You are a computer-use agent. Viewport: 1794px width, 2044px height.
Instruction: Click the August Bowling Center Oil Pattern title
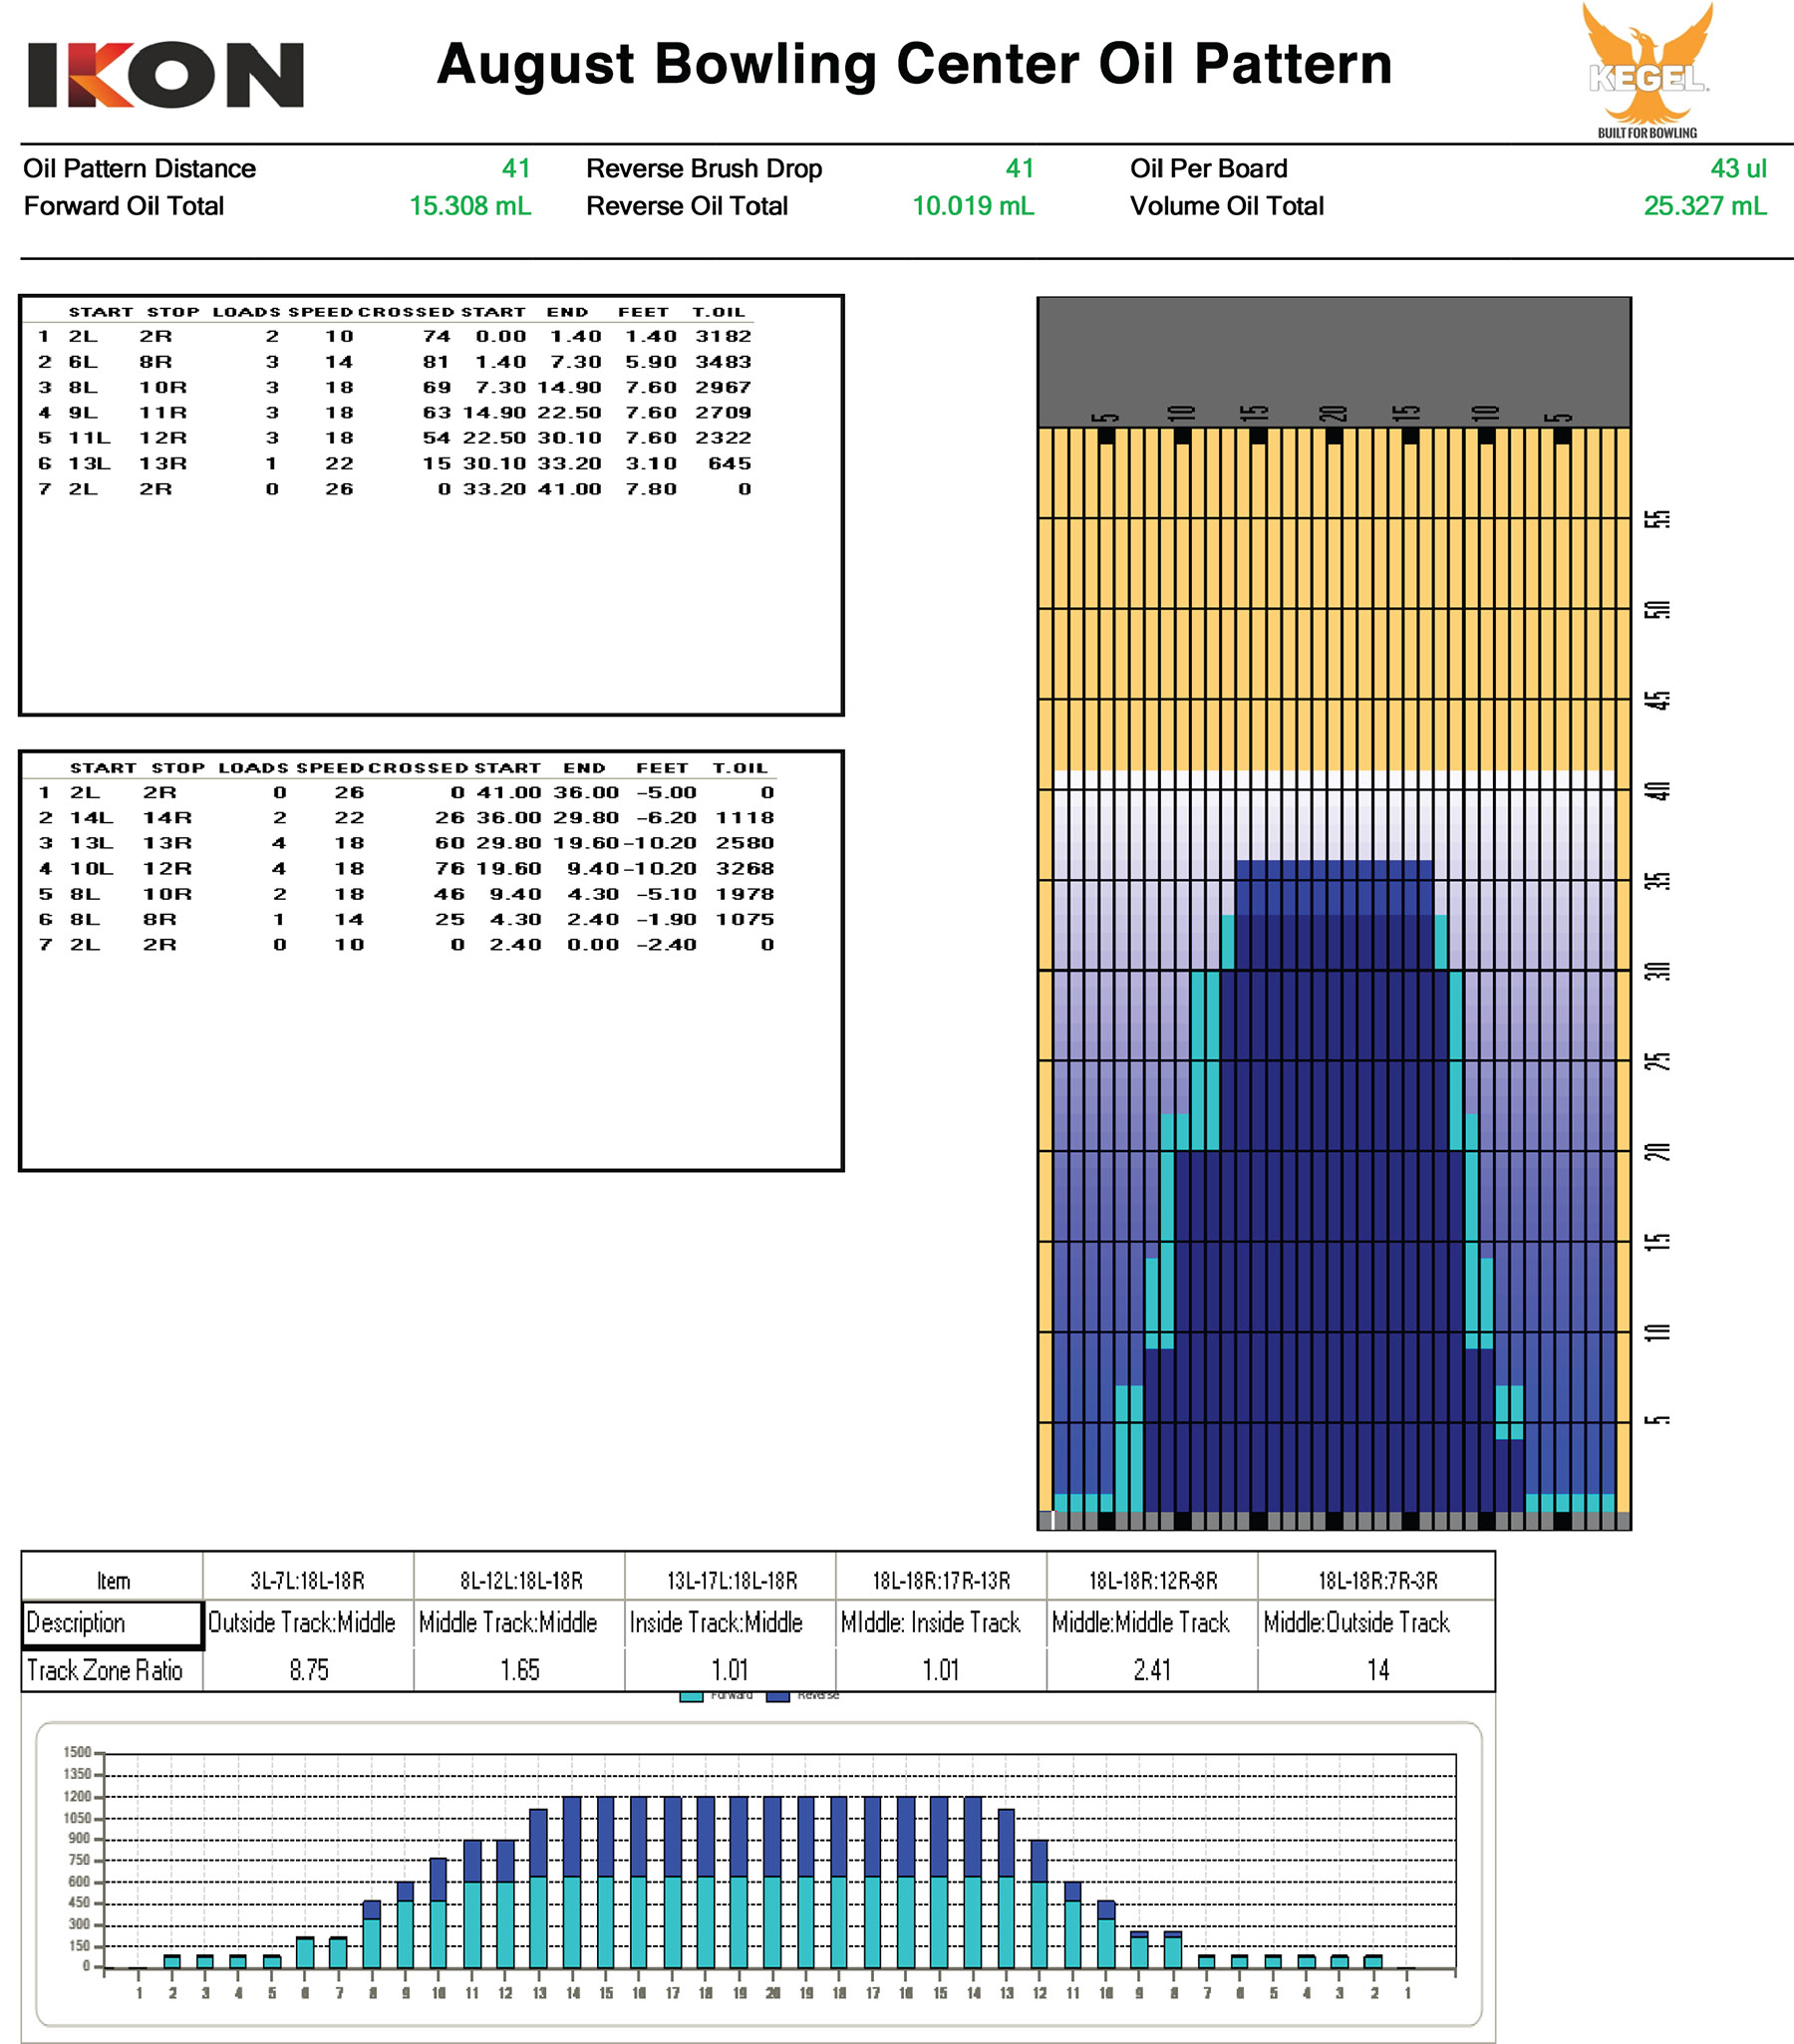914,64
